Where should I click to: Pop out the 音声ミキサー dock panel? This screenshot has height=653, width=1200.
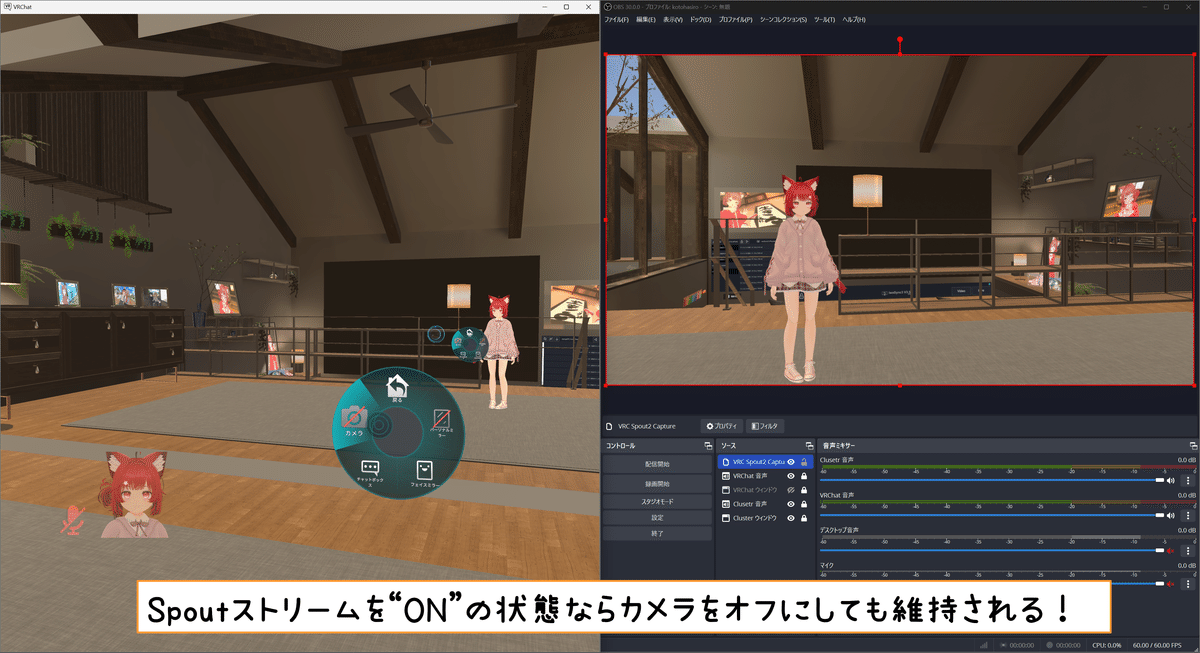click(1193, 445)
